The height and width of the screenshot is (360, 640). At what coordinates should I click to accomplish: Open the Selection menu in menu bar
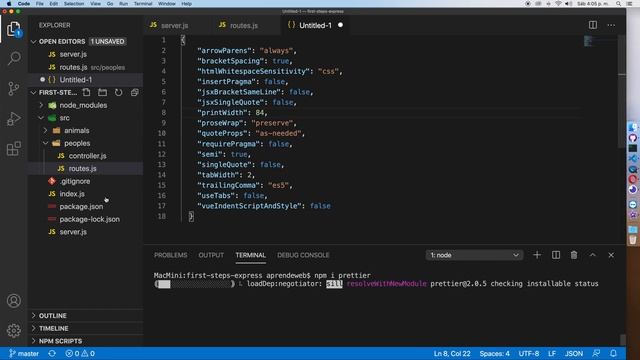click(74, 4)
